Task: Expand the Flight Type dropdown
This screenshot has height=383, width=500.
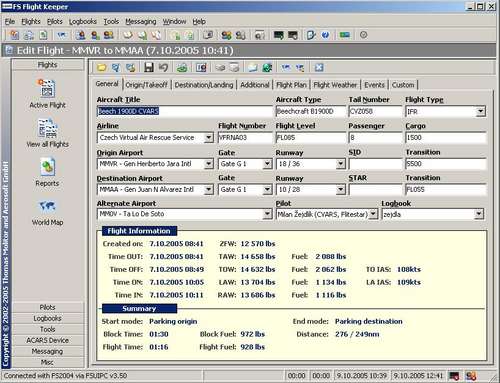Action: pos(480,111)
